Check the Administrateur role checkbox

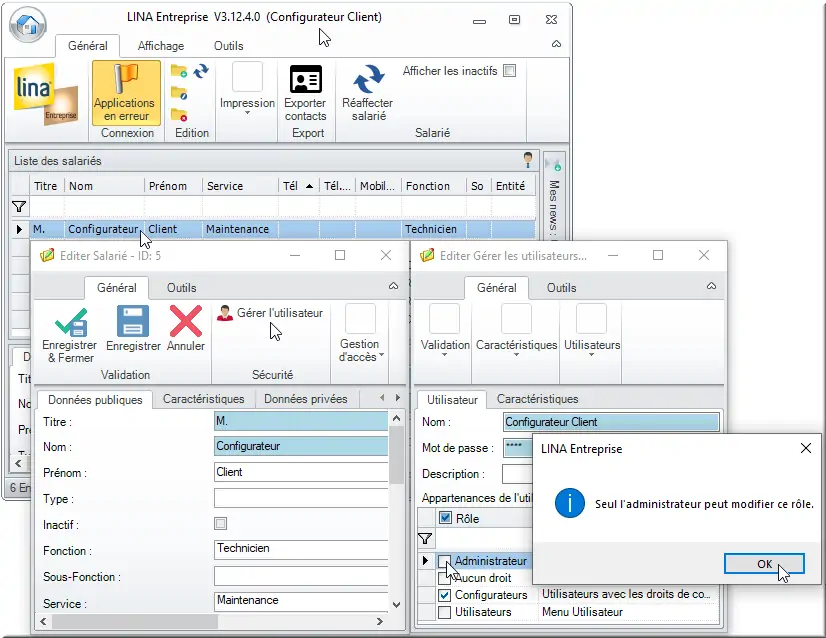point(445,561)
